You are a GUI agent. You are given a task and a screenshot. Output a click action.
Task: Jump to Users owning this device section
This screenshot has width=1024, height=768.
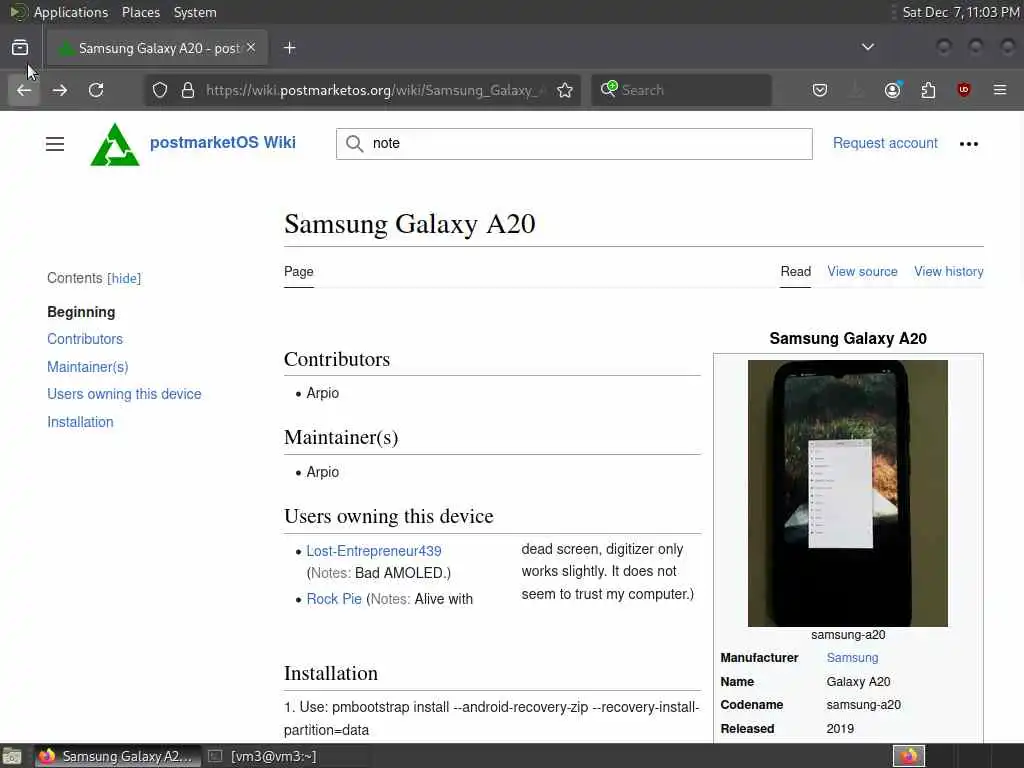click(x=124, y=394)
